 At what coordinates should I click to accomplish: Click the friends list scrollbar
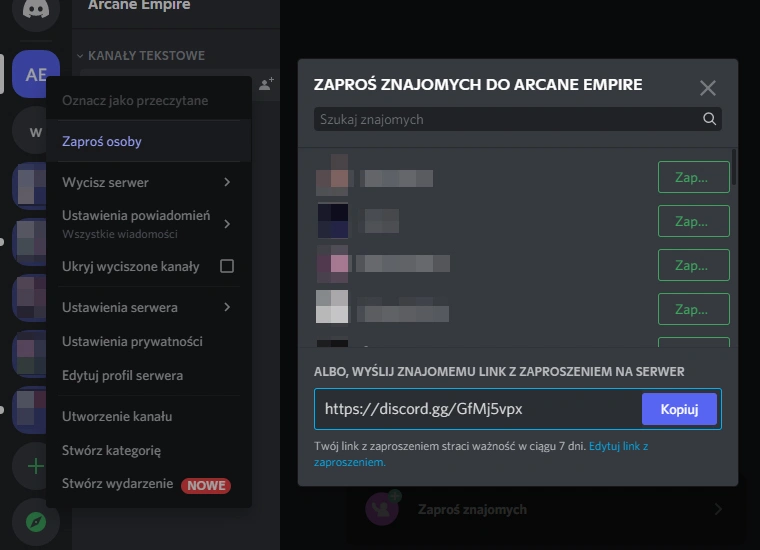pyautogui.click(x=734, y=167)
